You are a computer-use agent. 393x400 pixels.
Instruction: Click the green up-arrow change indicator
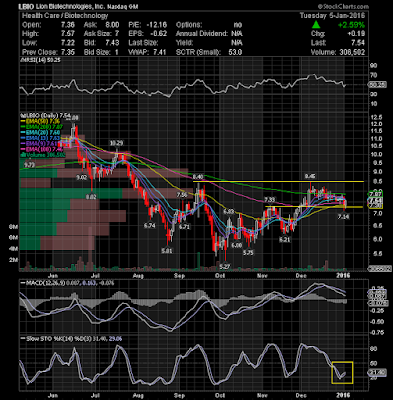click(x=316, y=25)
